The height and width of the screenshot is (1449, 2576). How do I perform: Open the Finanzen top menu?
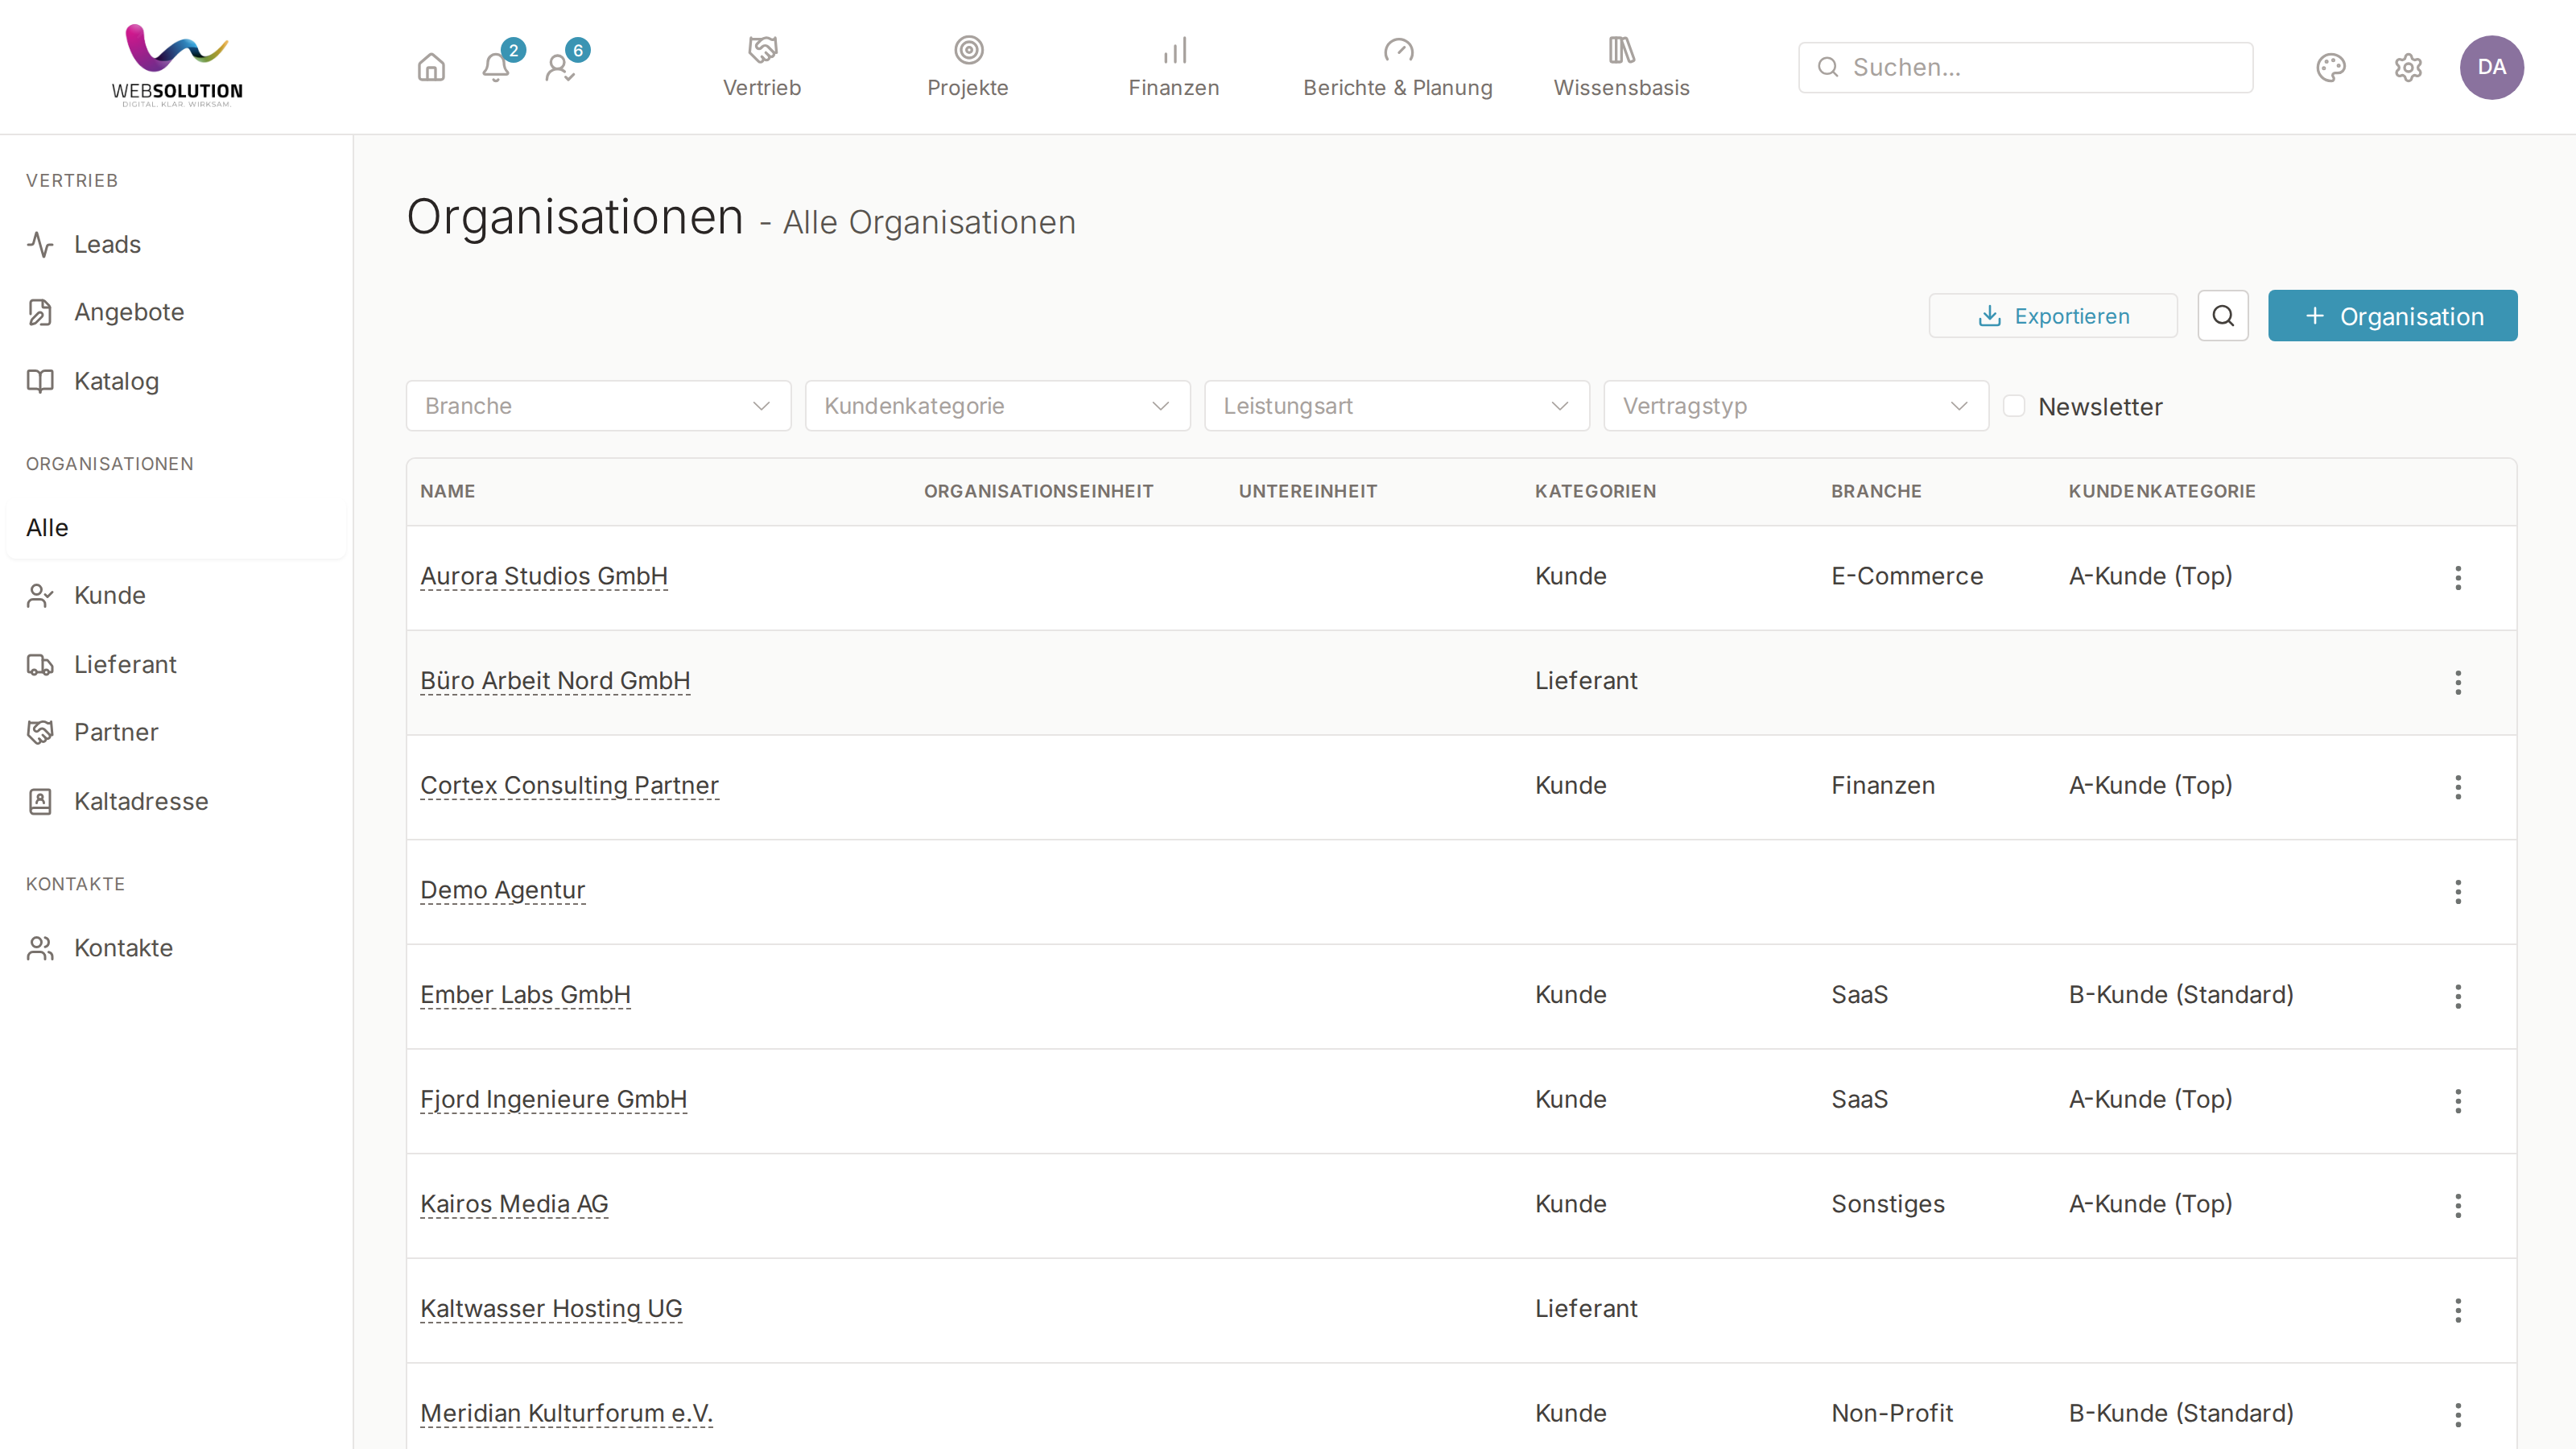1174,67
